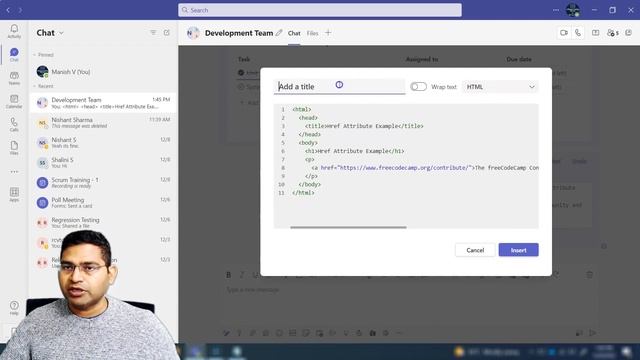This screenshot has height=360, width=640.
Task: Pop out the chat window
Action: (x=629, y=33)
